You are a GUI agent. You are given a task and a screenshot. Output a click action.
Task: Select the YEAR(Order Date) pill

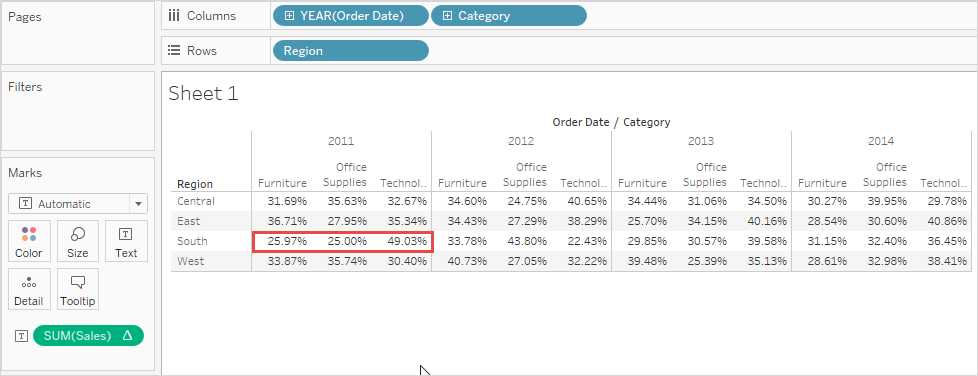pos(351,16)
